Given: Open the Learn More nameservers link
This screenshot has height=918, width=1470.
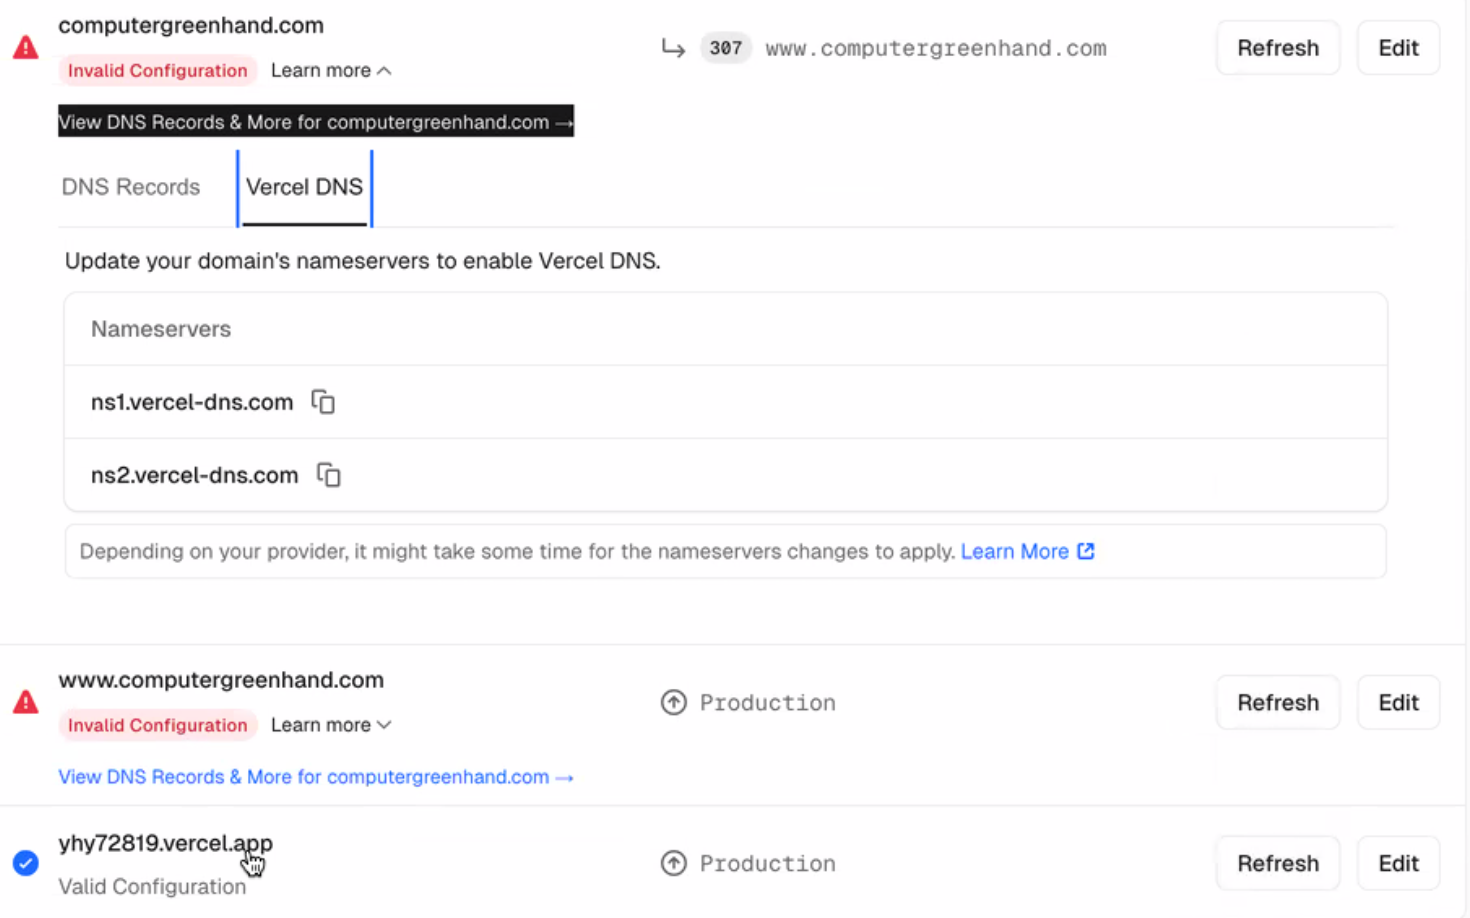Looking at the screenshot, I should tap(1015, 551).
